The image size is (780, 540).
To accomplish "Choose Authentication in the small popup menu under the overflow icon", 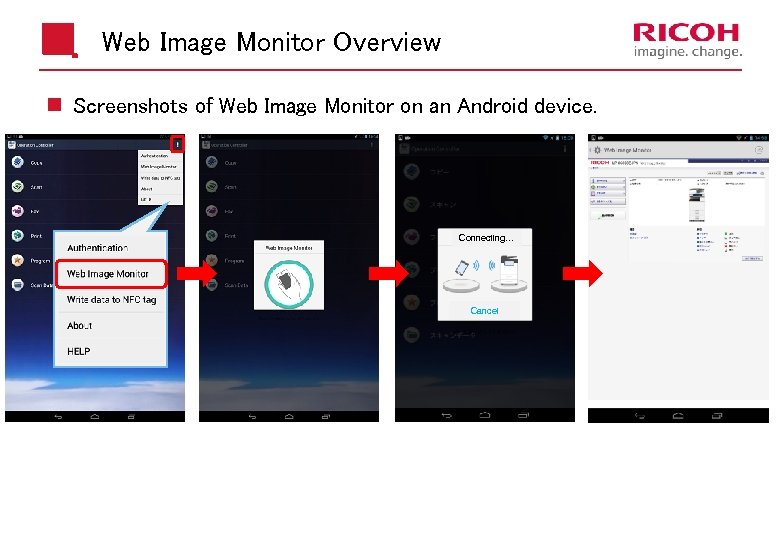I will click(x=154, y=156).
